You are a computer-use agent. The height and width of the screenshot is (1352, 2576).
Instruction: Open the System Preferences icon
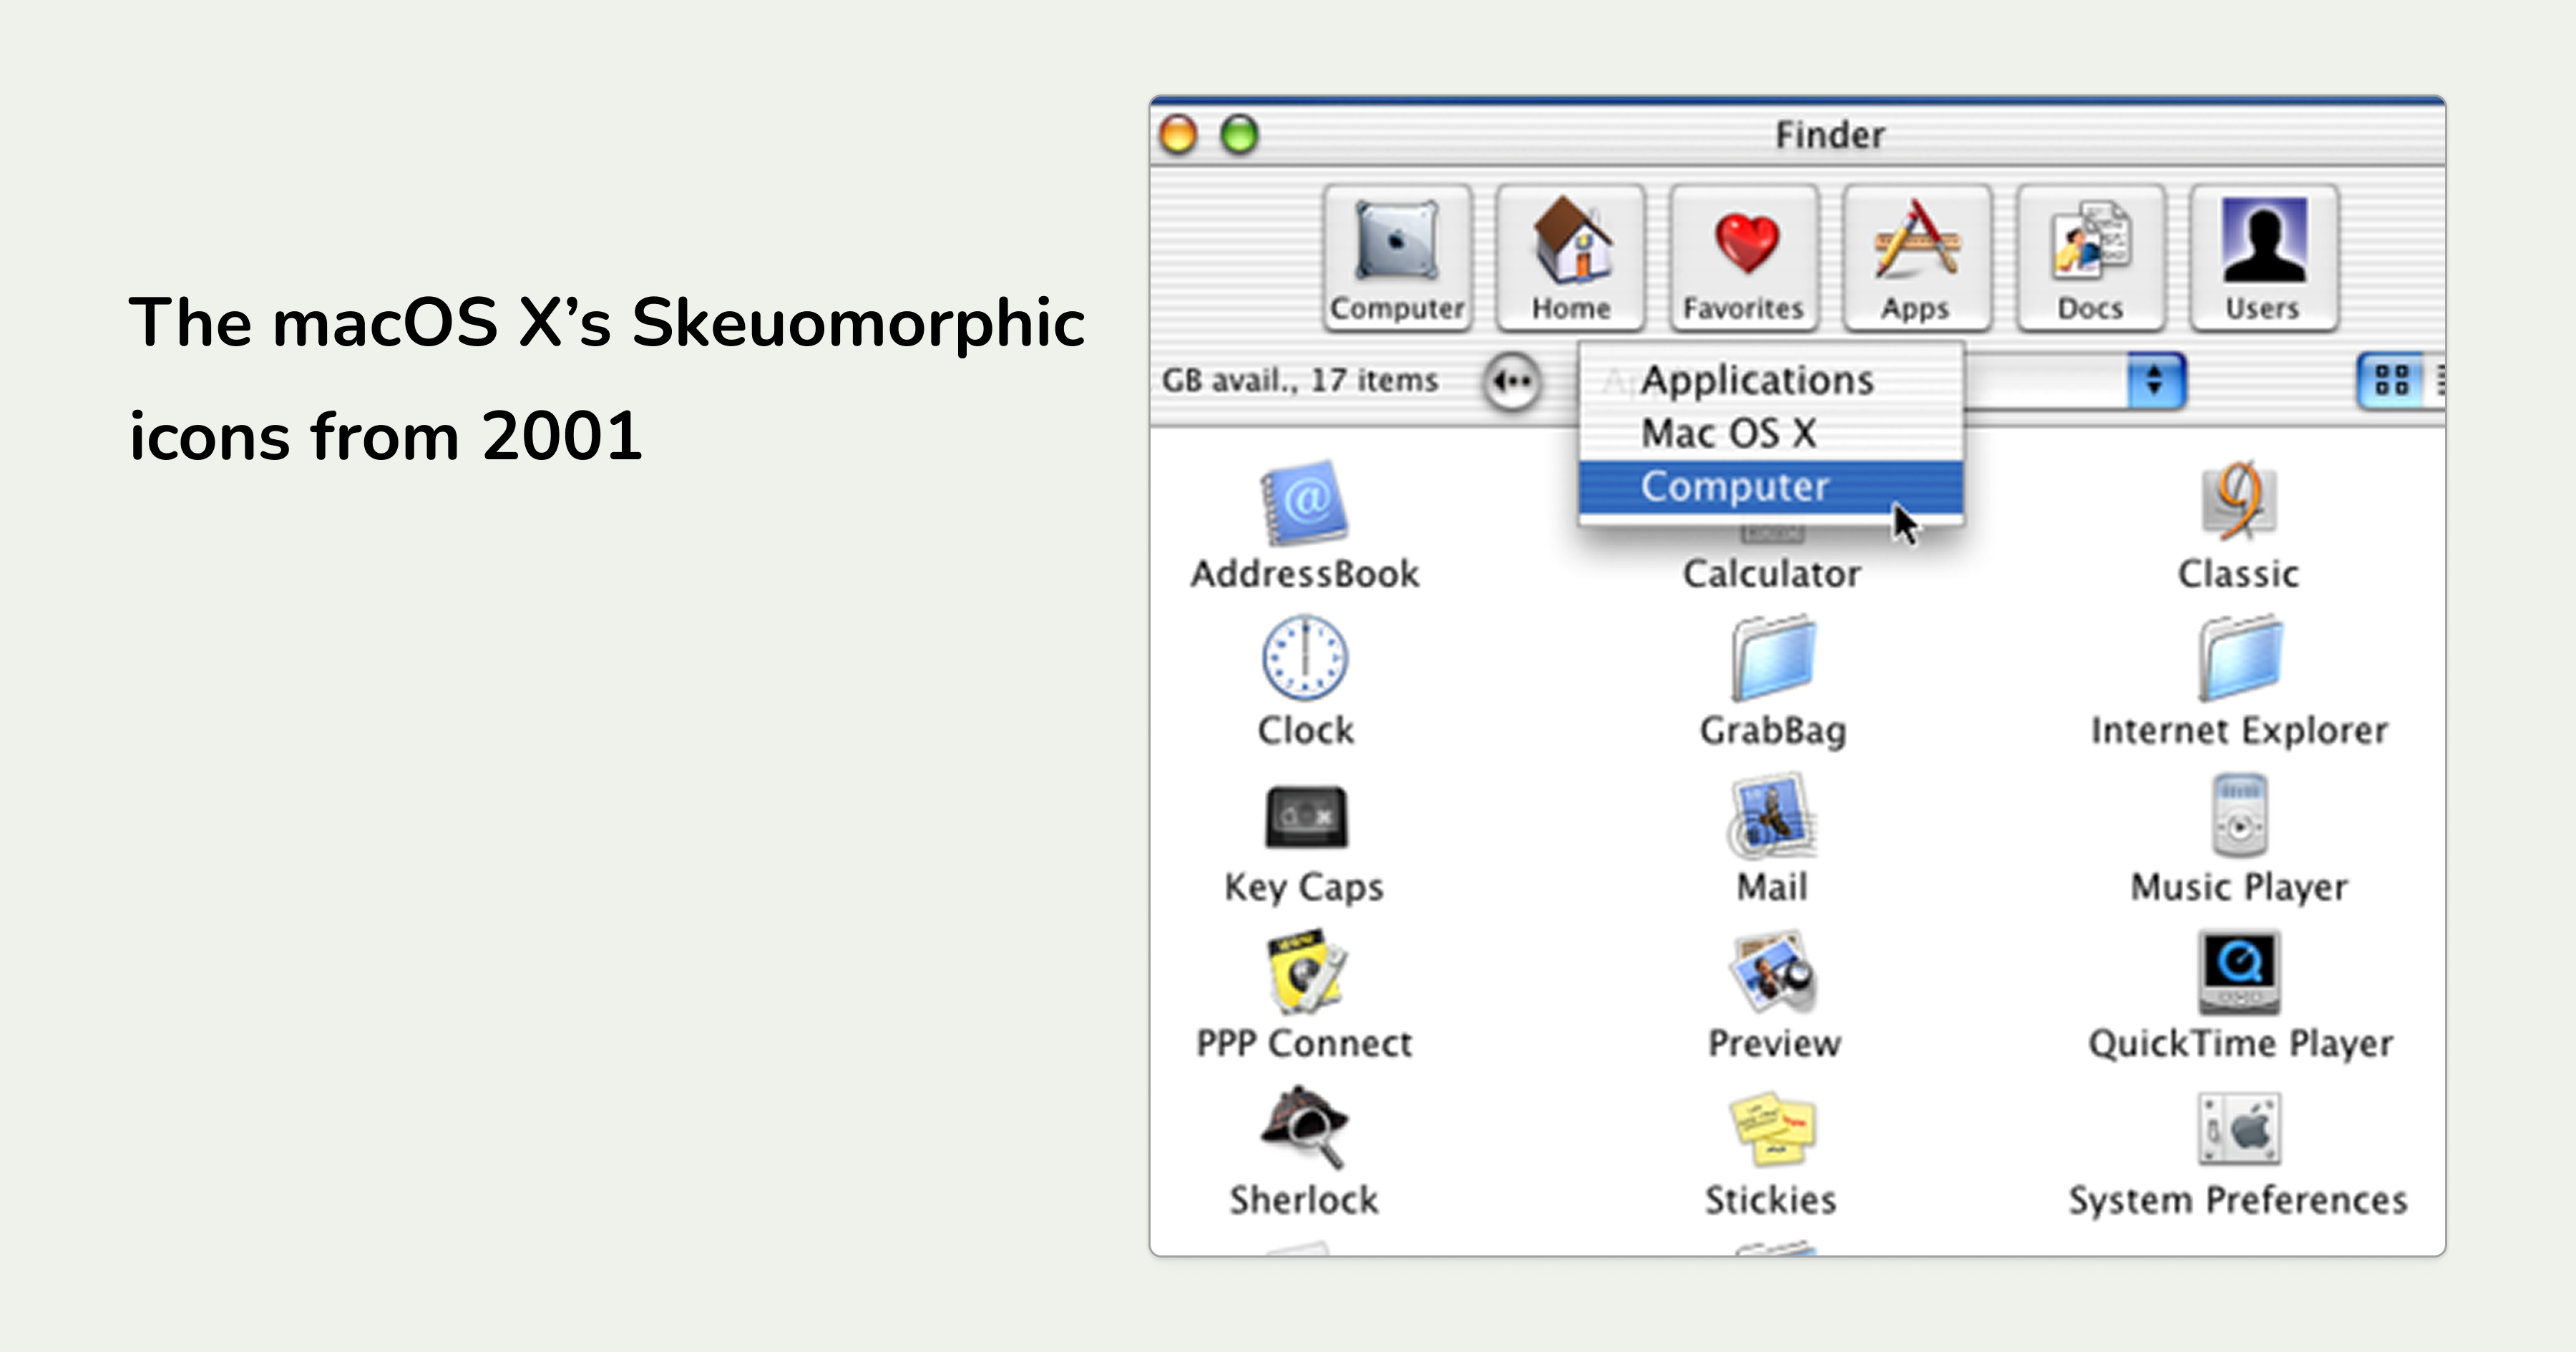pos(2239,1128)
